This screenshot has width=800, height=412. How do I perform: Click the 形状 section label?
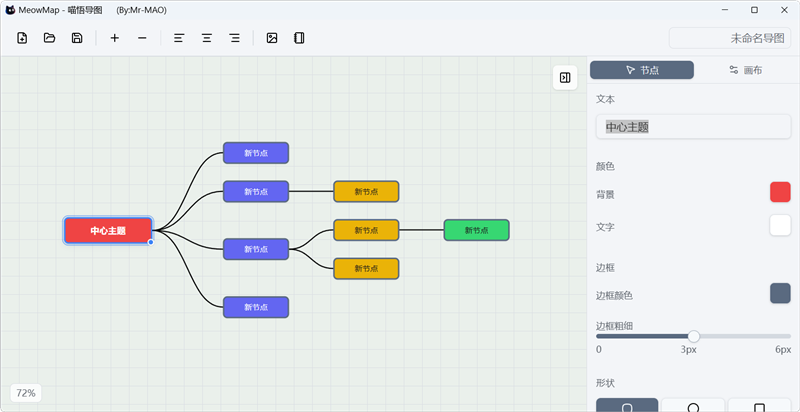click(606, 382)
